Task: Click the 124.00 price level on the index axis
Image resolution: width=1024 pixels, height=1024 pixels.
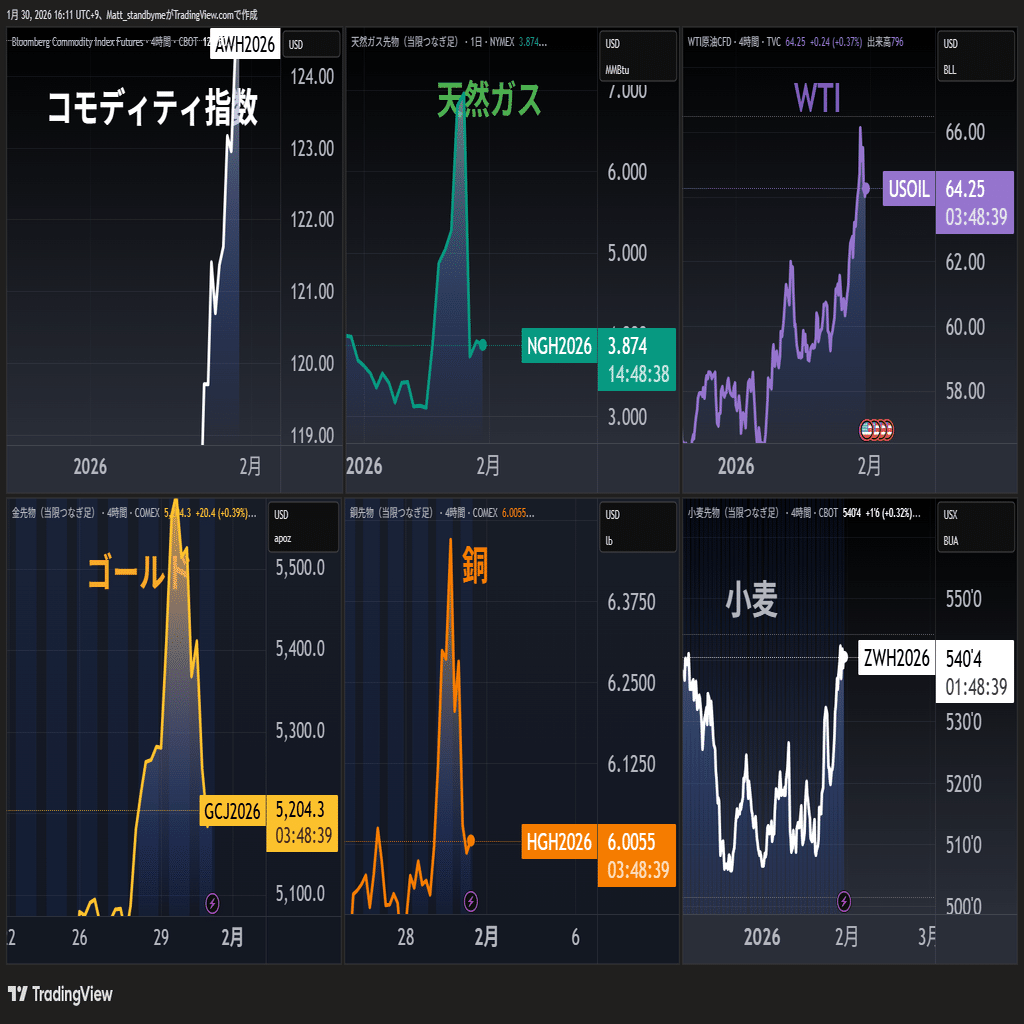Action: click(312, 77)
